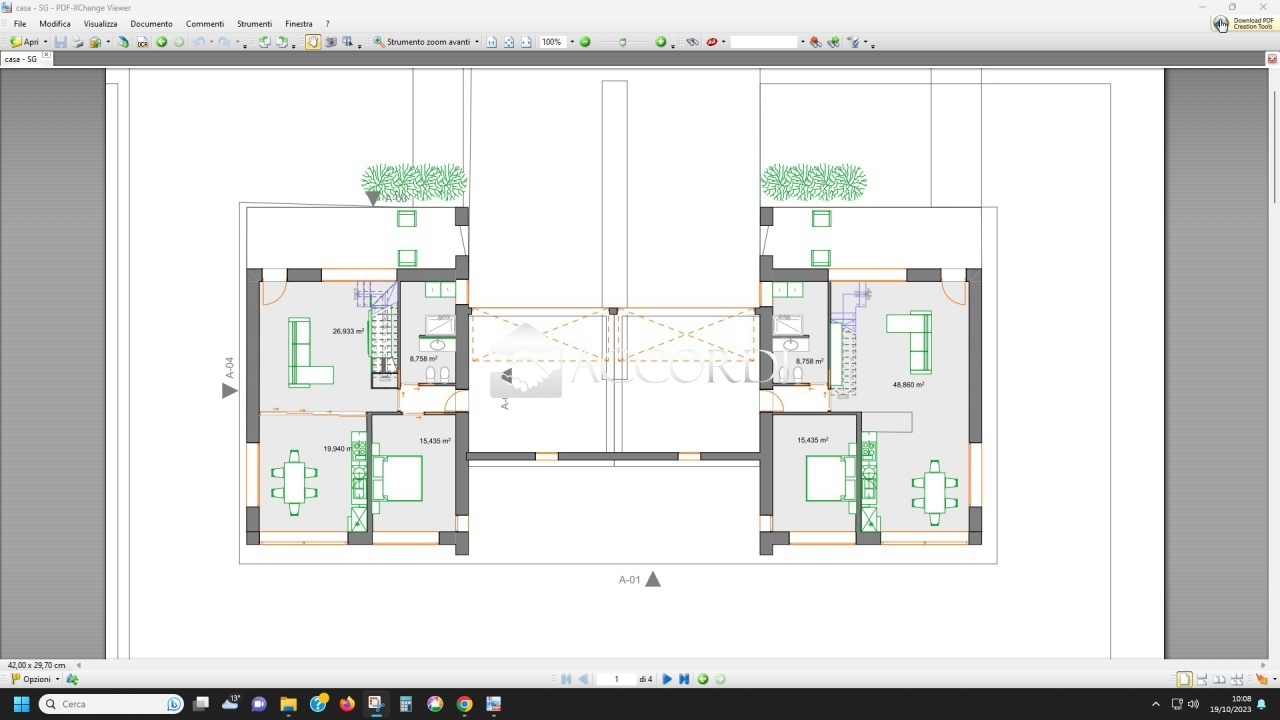
Task: Click the red stamp tool icon
Action: click(x=712, y=42)
